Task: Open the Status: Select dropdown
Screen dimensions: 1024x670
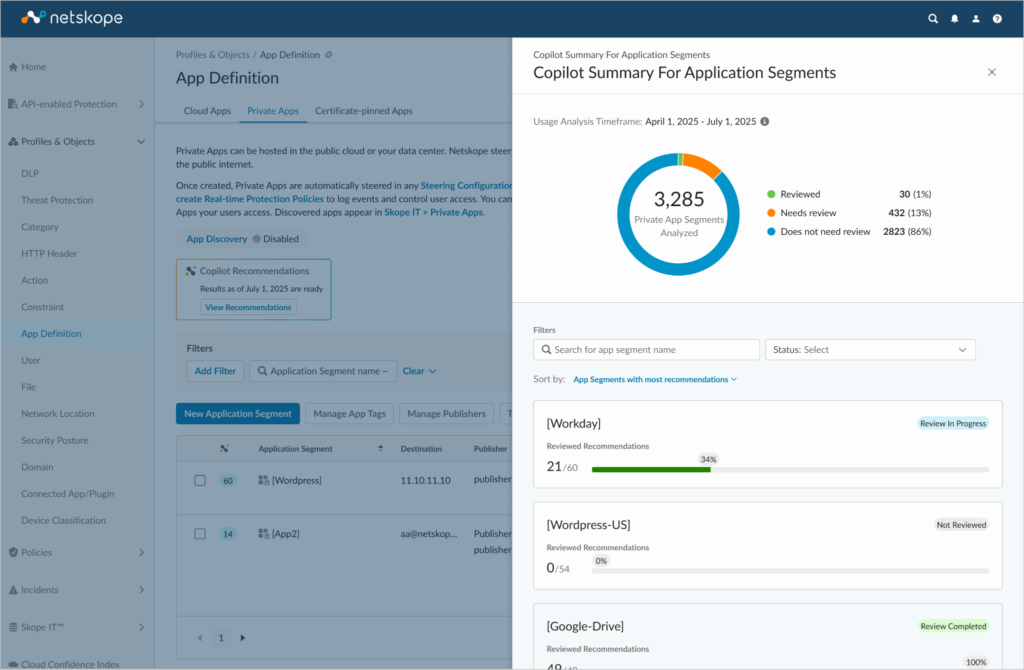Action: coord(871,350)
